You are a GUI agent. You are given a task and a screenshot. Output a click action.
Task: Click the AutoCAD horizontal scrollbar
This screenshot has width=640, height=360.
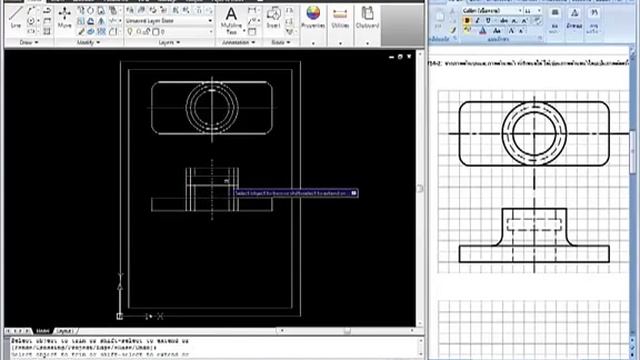click(x=347, y=331)
